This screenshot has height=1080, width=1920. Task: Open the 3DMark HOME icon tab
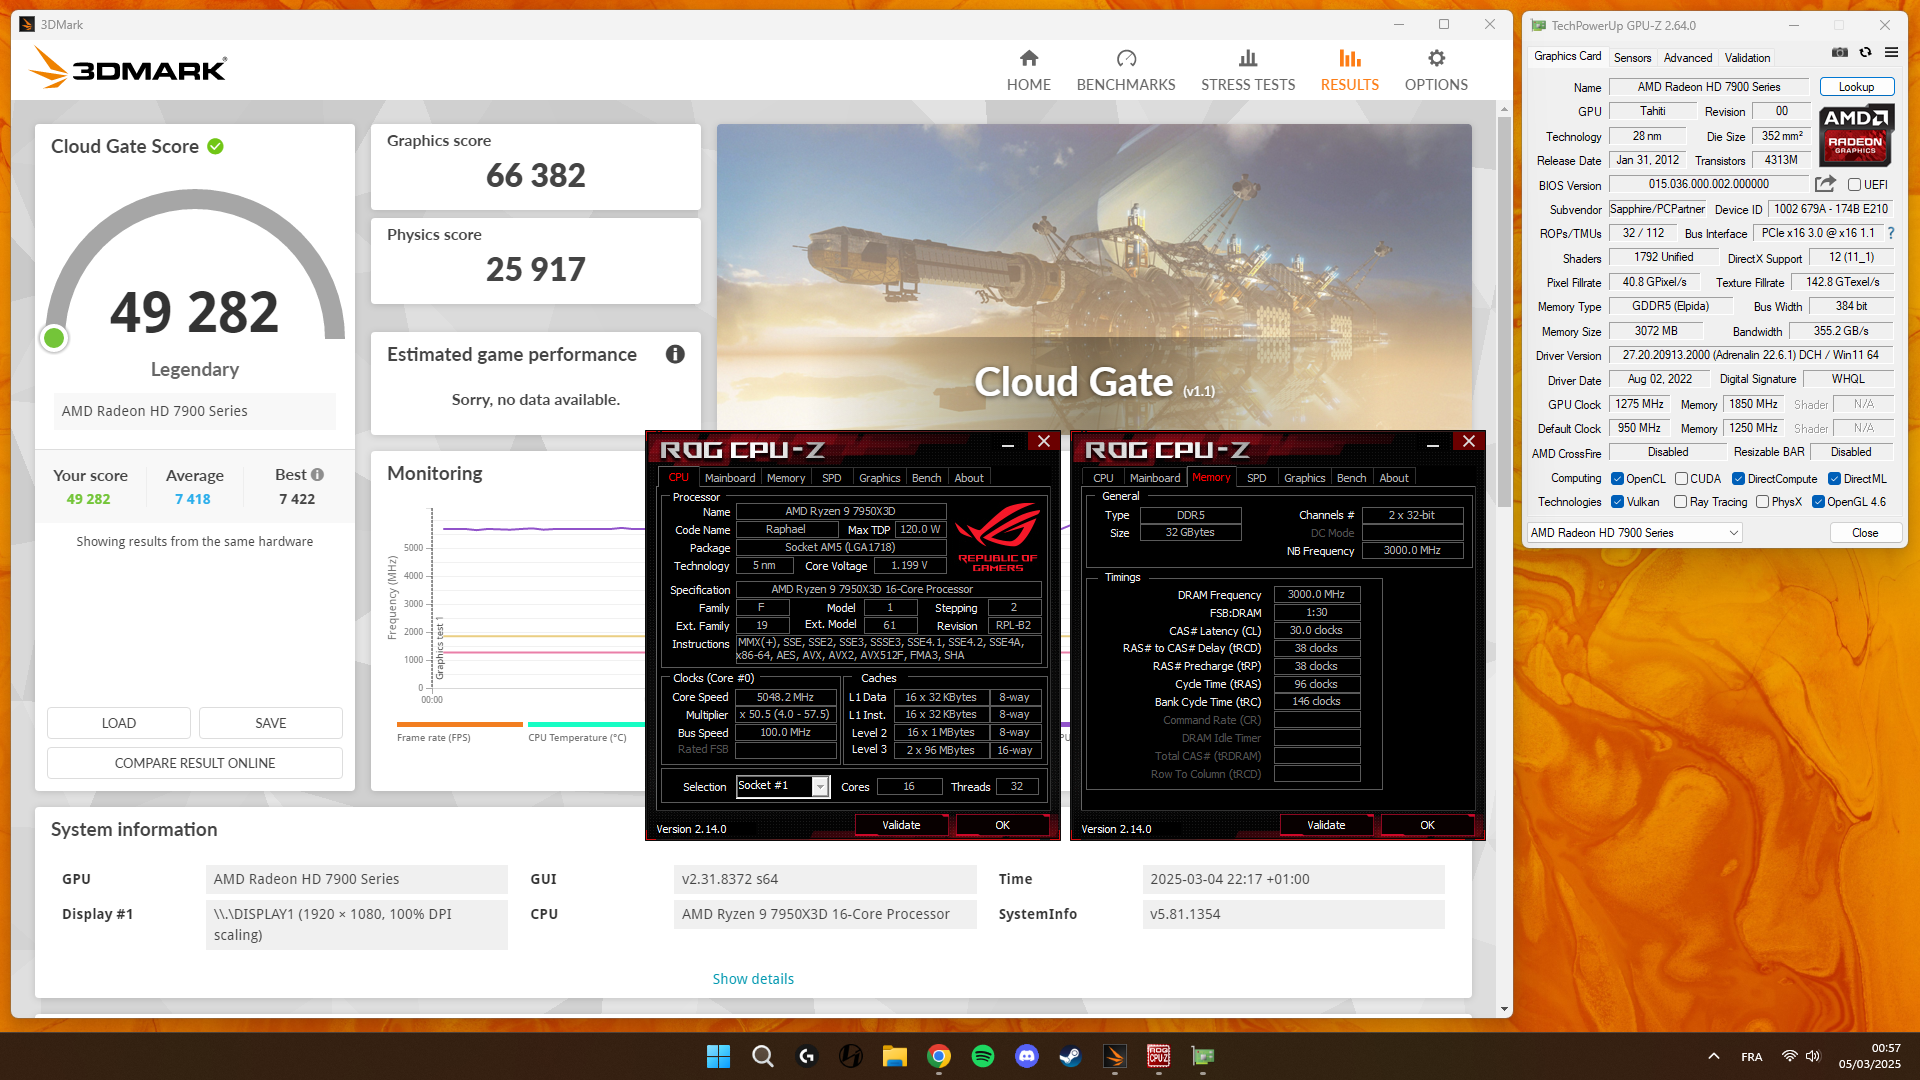[x=1028, y=58]
